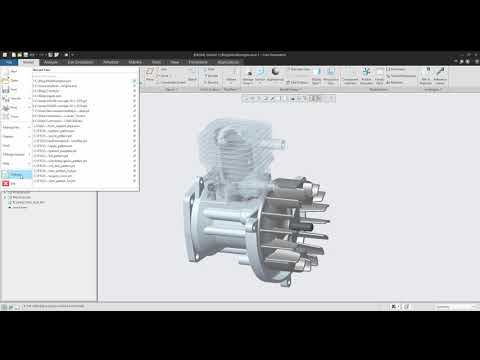Expand the Prepare submenu arrow
Viewport: 480px width, 360px height.
coord(29,136)
